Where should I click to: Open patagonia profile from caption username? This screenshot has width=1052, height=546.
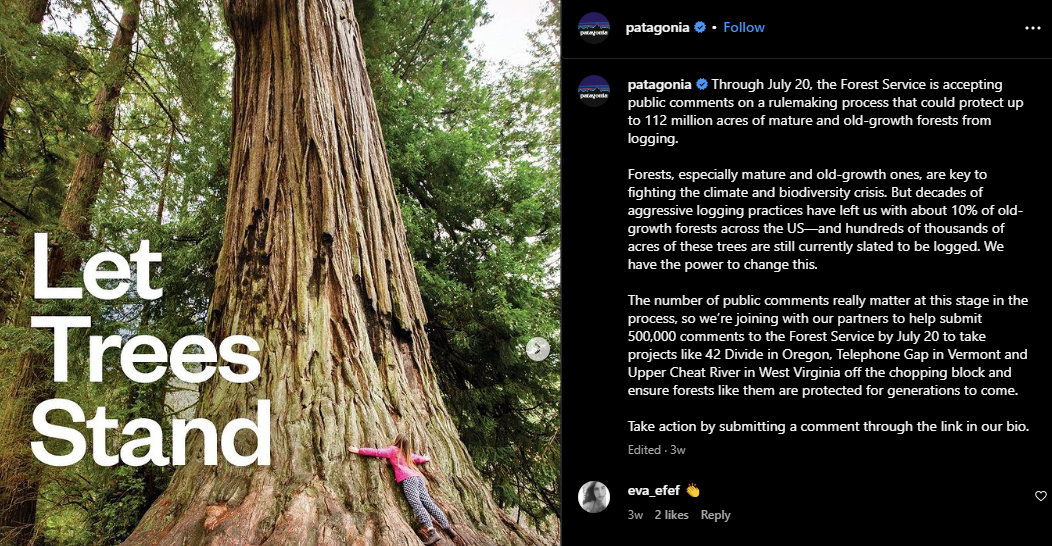(x=659, y=85)
